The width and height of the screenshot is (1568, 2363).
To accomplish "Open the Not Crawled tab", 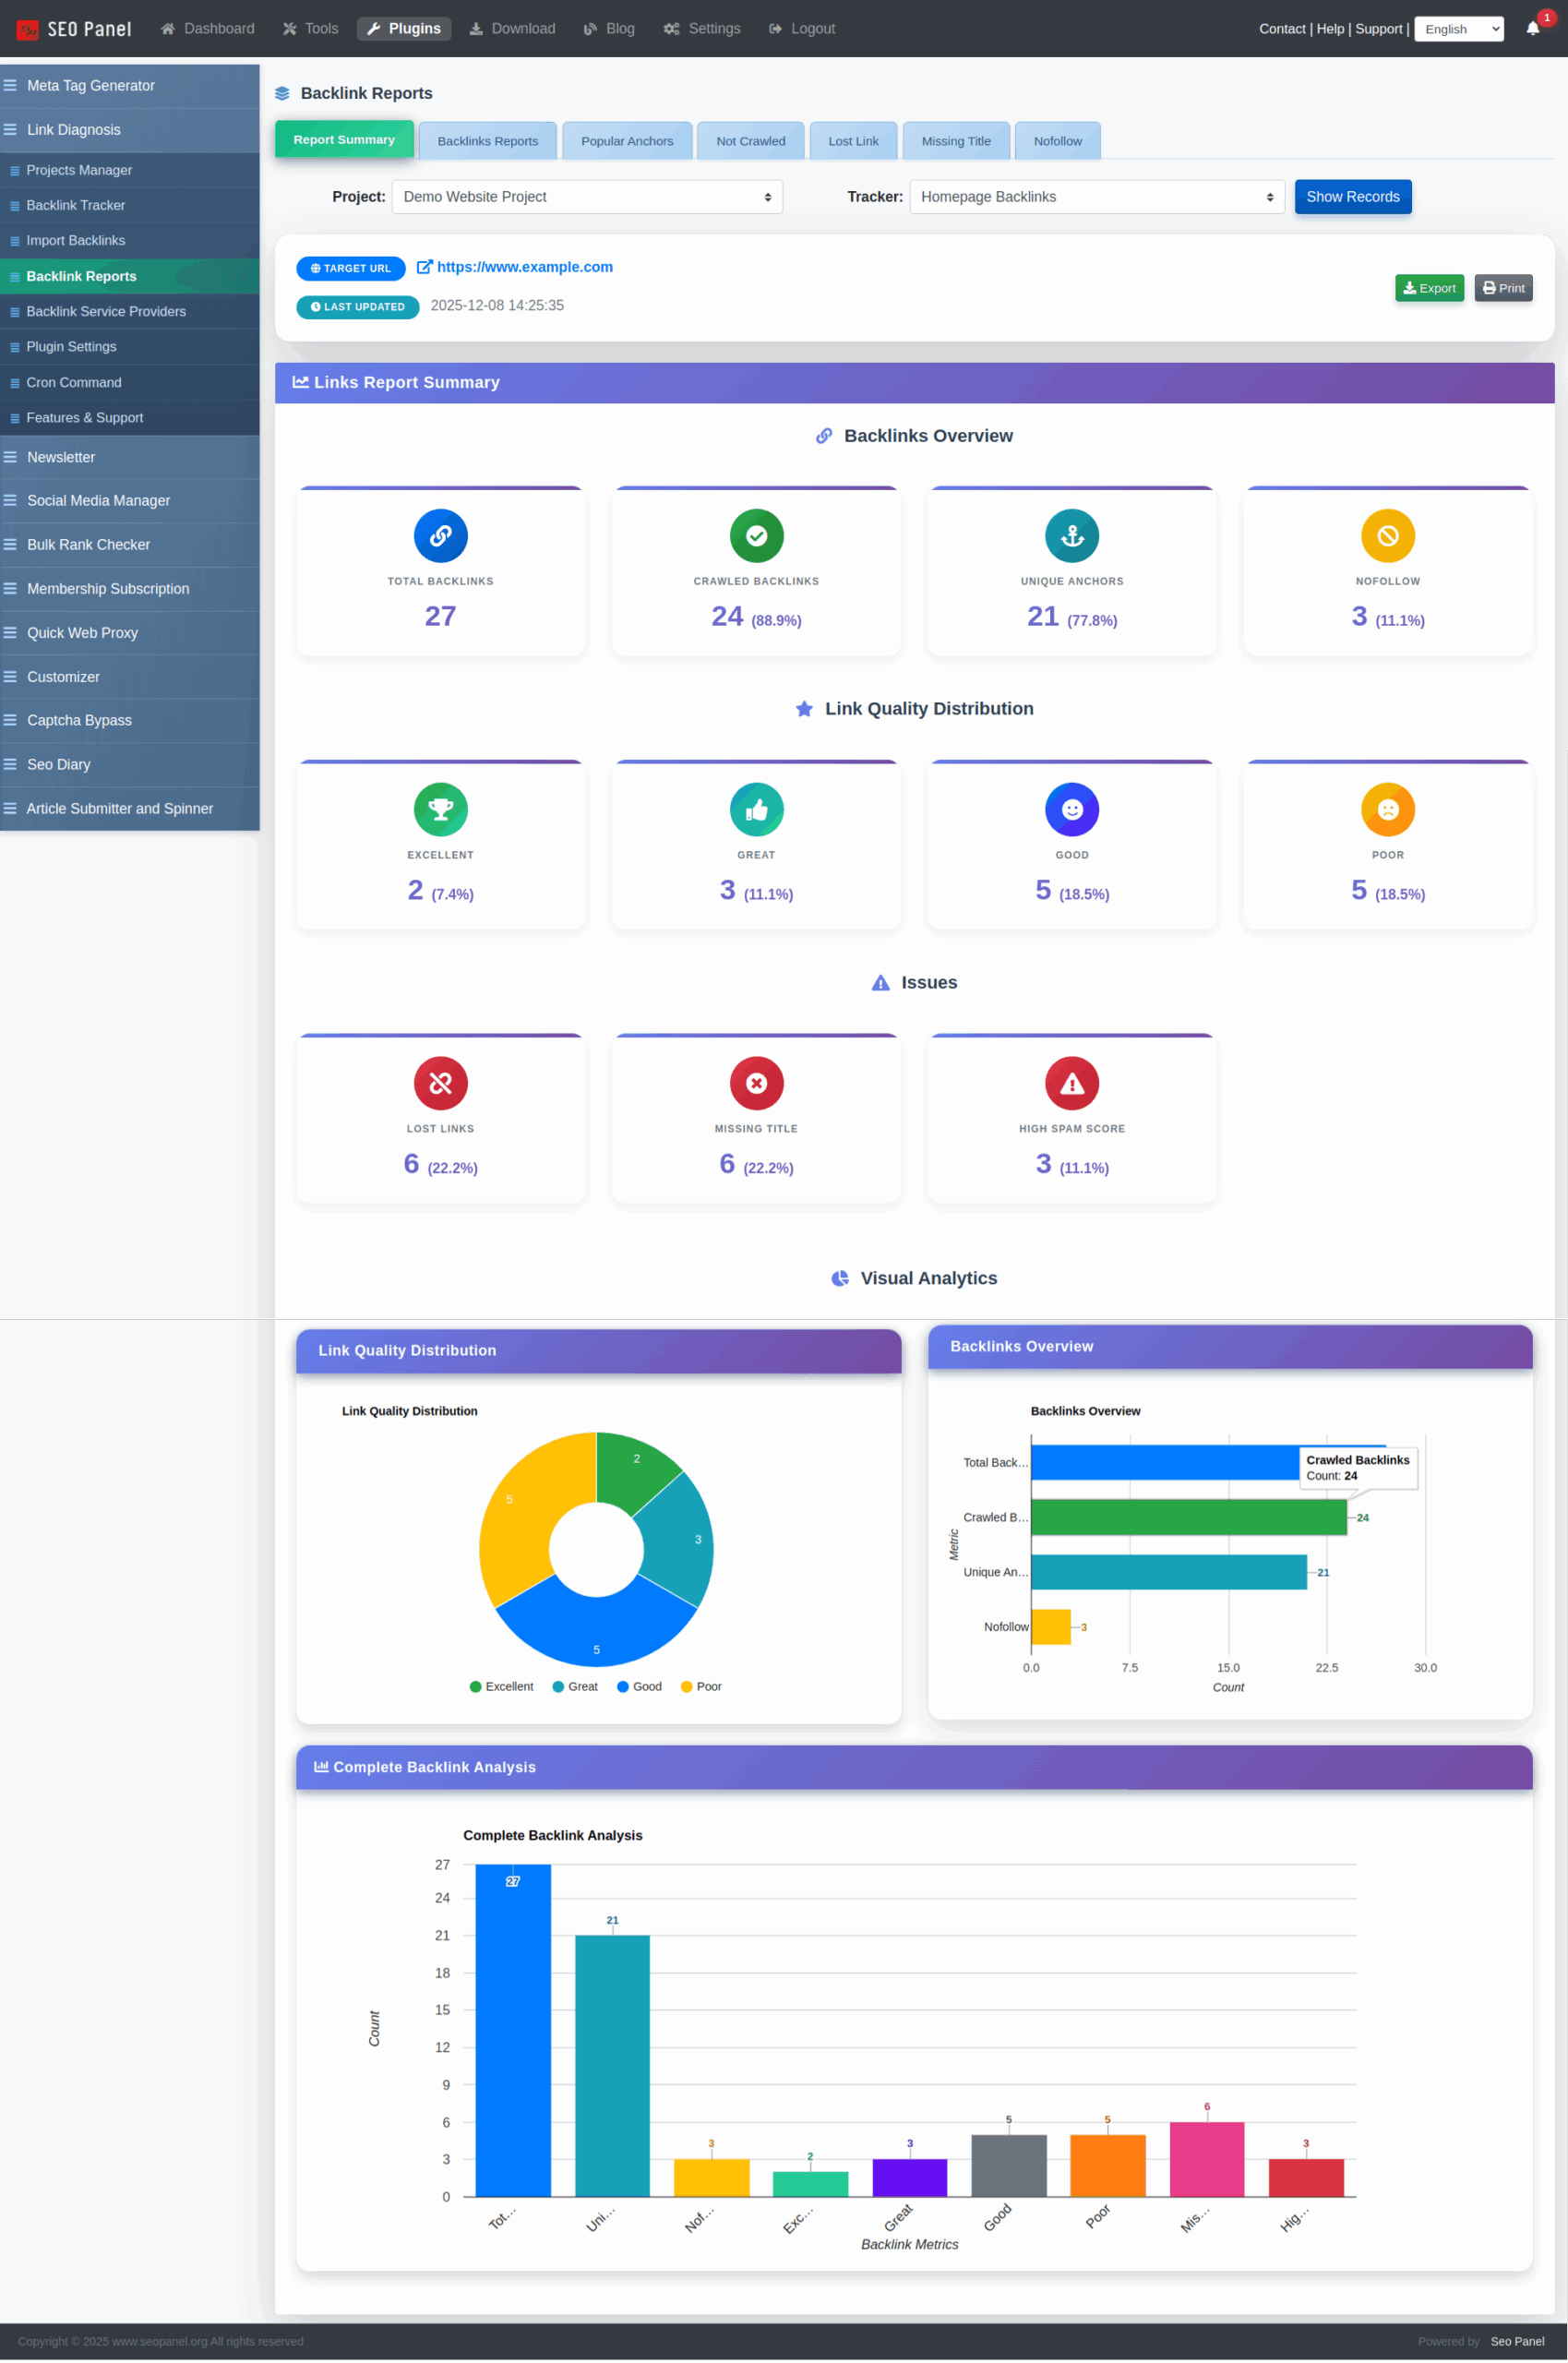I will coord(751,141).
